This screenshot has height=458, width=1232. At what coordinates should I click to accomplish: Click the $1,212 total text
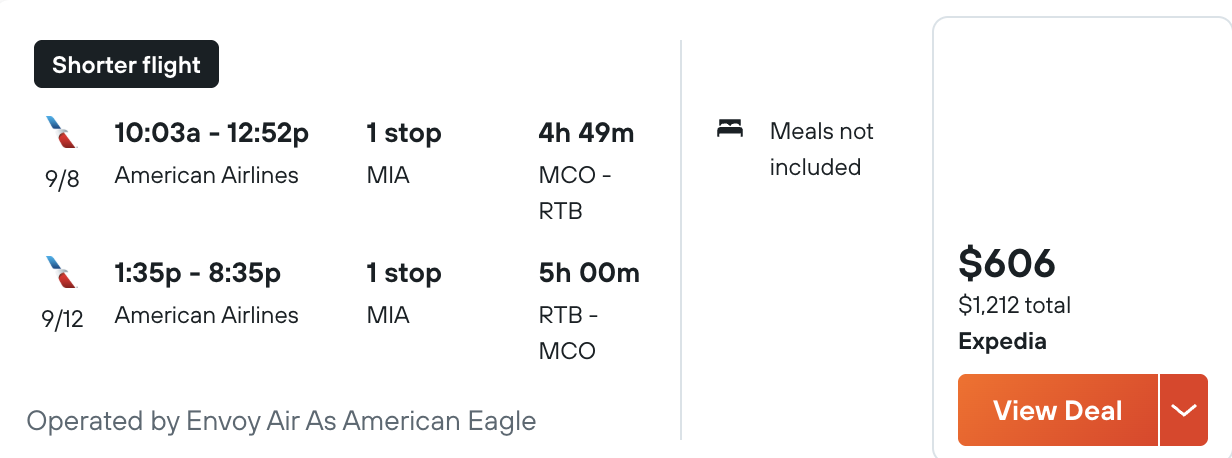(1015, 305)
